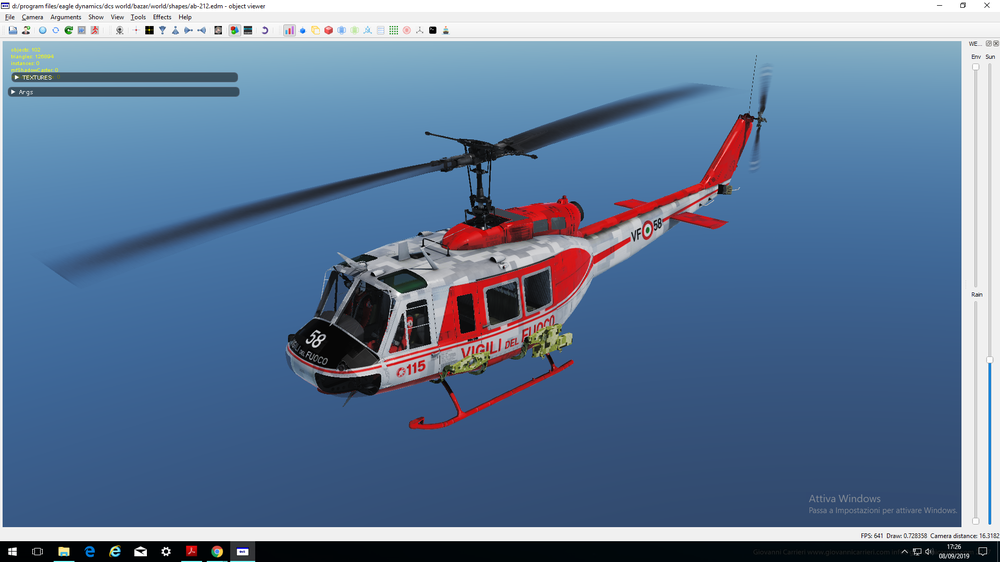
Task: Open the View menu
Action: pyautogui.click(x=117, y=17)
